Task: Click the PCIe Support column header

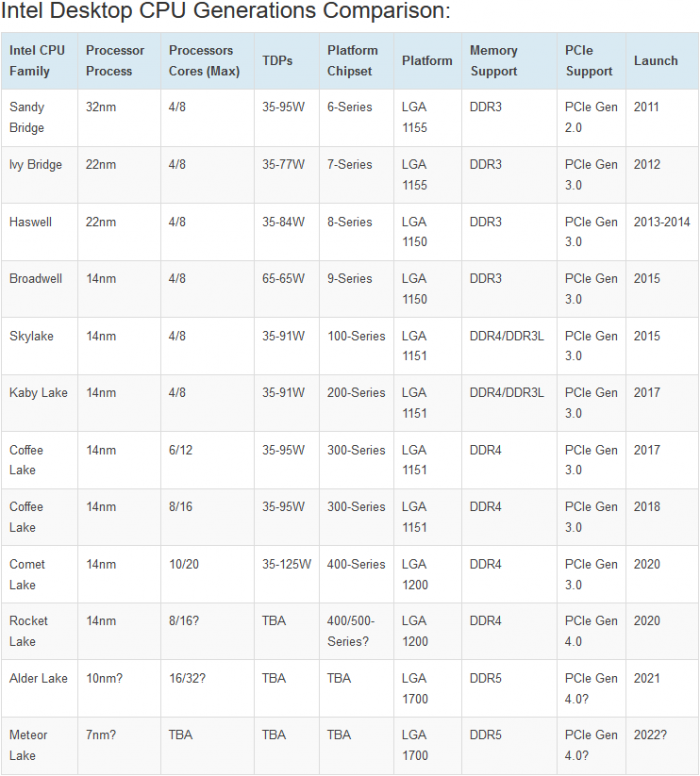Action: coord(589,61)
